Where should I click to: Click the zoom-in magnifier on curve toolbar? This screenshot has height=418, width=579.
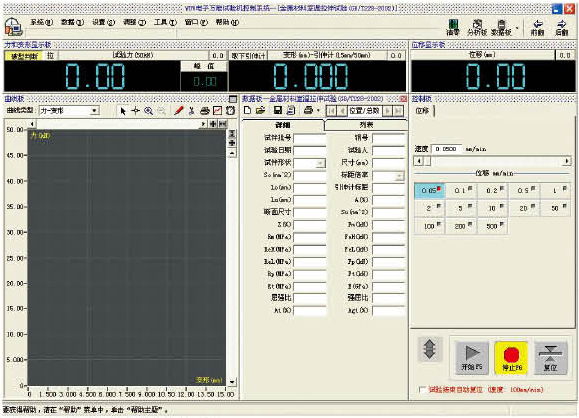click(x=148, y=111)
